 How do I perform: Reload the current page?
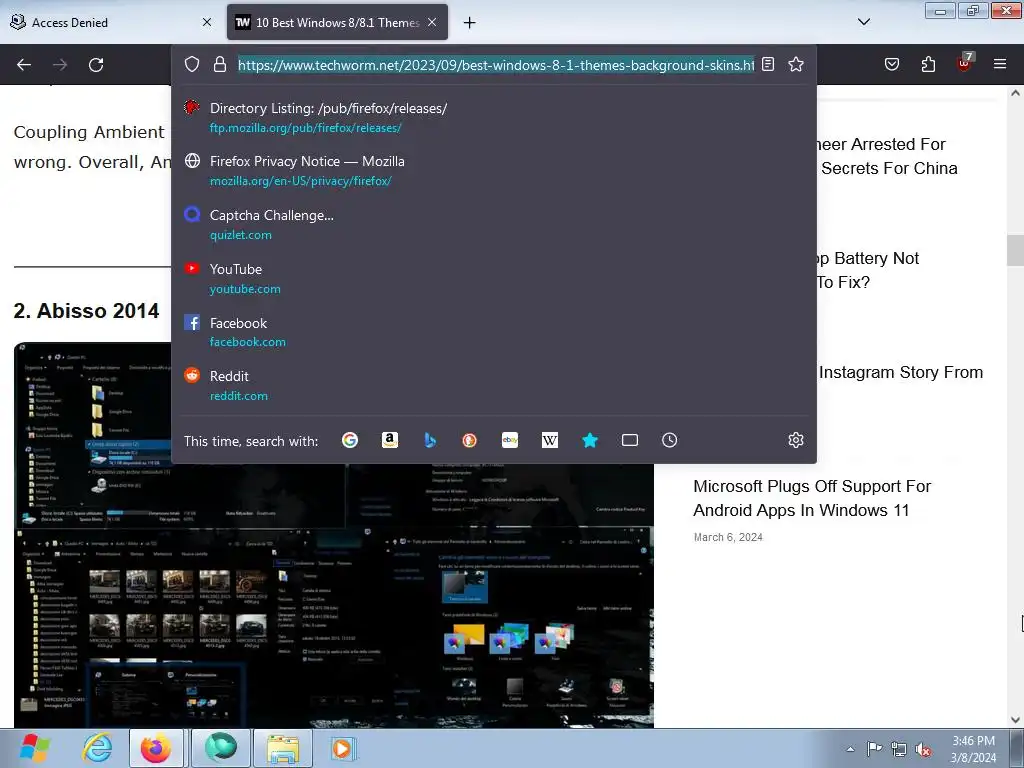(x=96, y=65)
